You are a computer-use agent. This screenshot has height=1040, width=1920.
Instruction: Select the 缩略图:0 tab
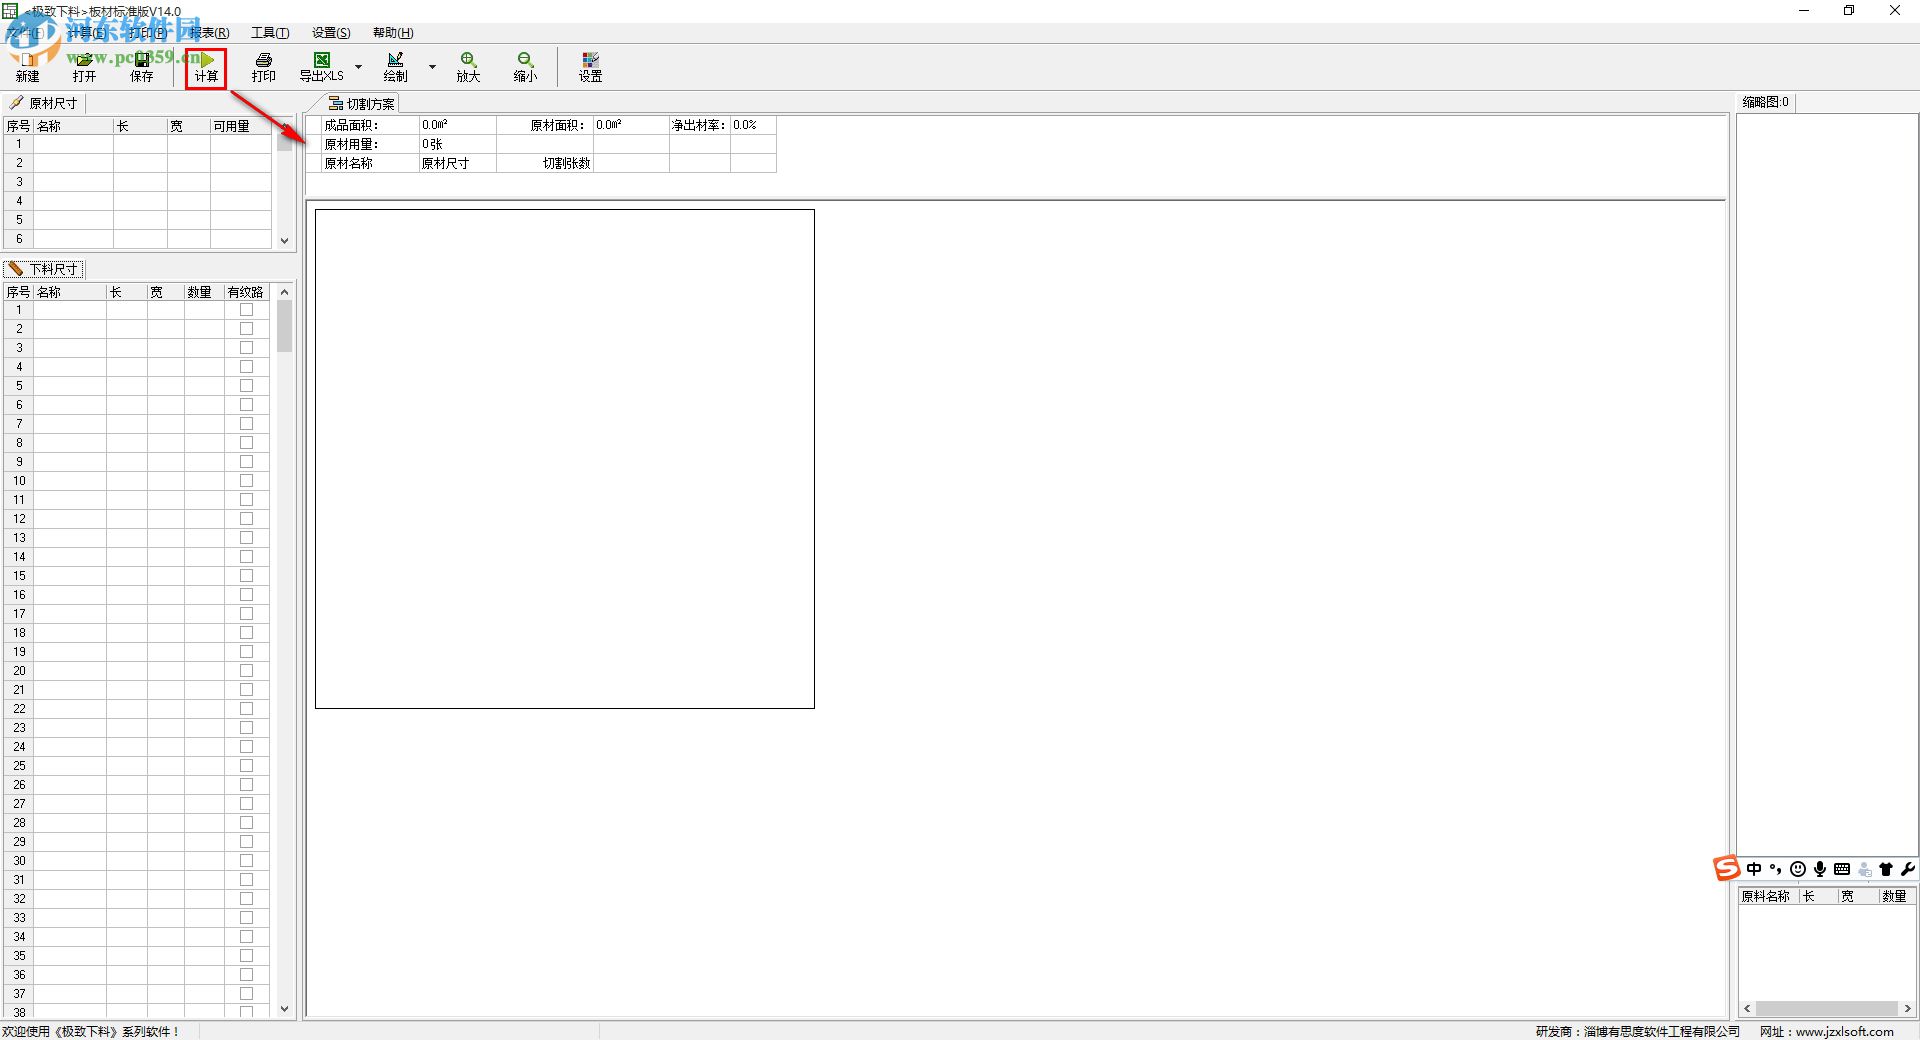pyautogui.click(x=1766, y=102)
